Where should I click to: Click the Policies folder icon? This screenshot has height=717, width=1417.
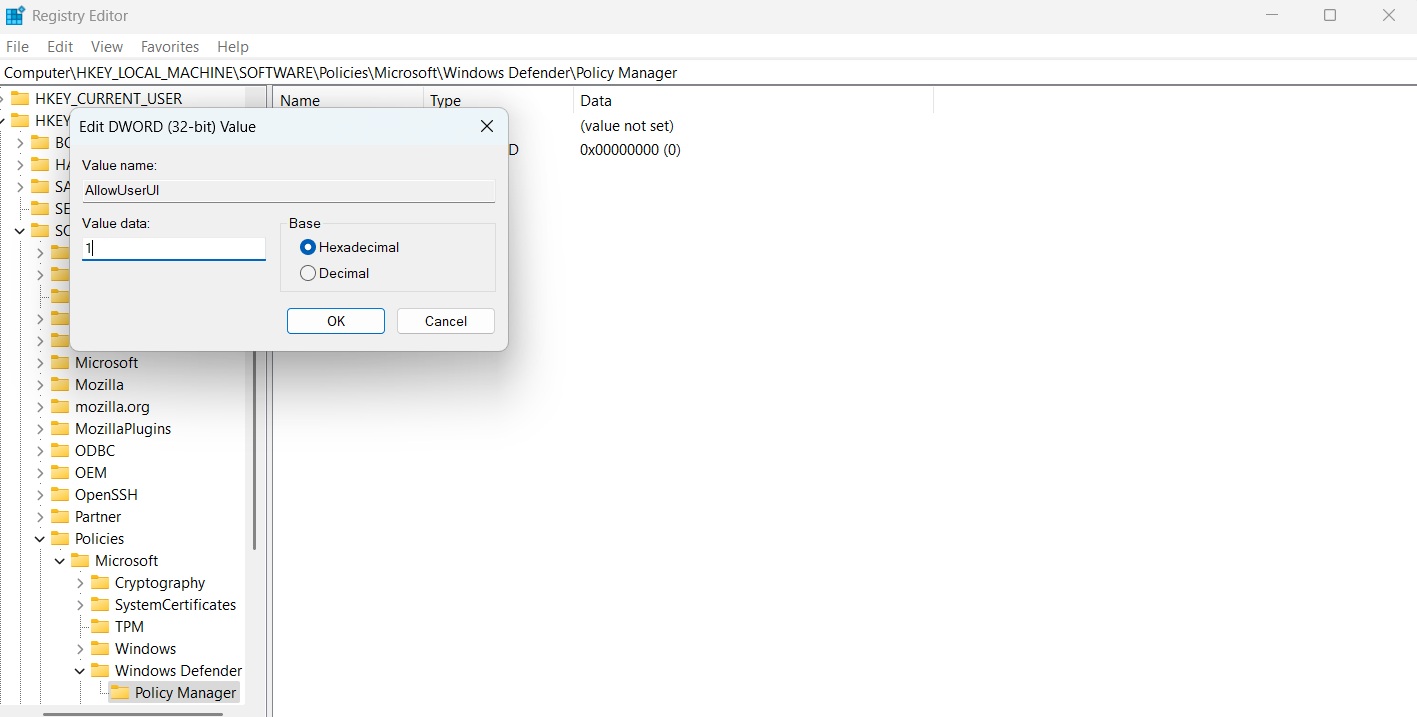(x=60, y=538)
